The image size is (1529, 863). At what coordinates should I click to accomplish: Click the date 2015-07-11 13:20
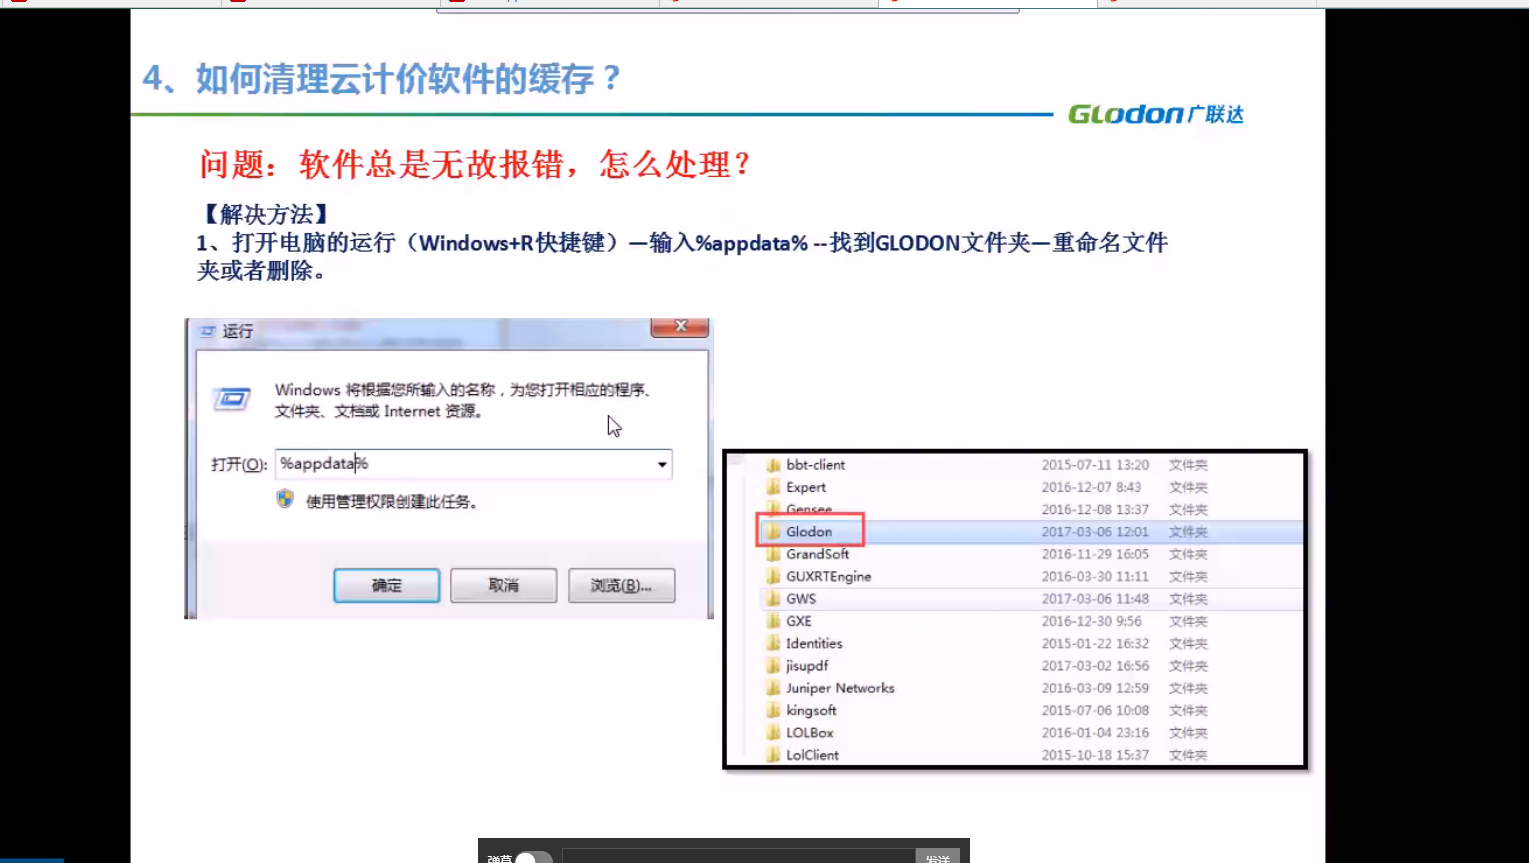(1095, 465)
